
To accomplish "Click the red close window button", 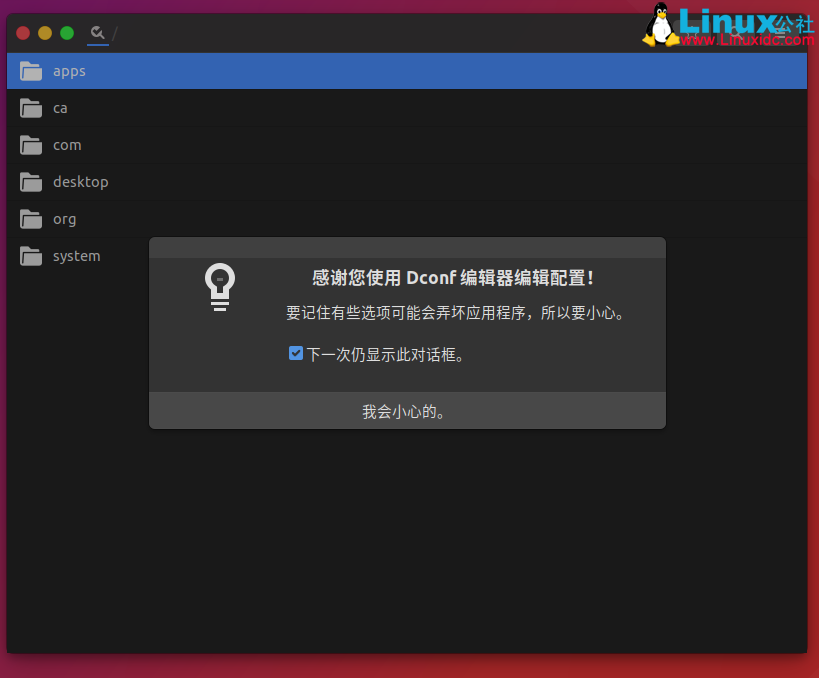I will pos(23,33).
